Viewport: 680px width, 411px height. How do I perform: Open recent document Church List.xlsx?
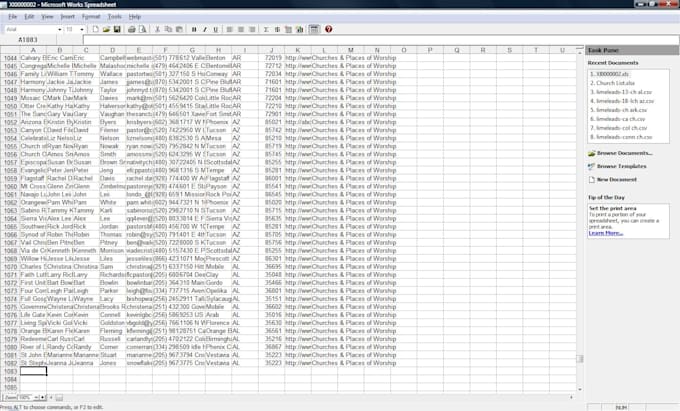tap(612, 83)
